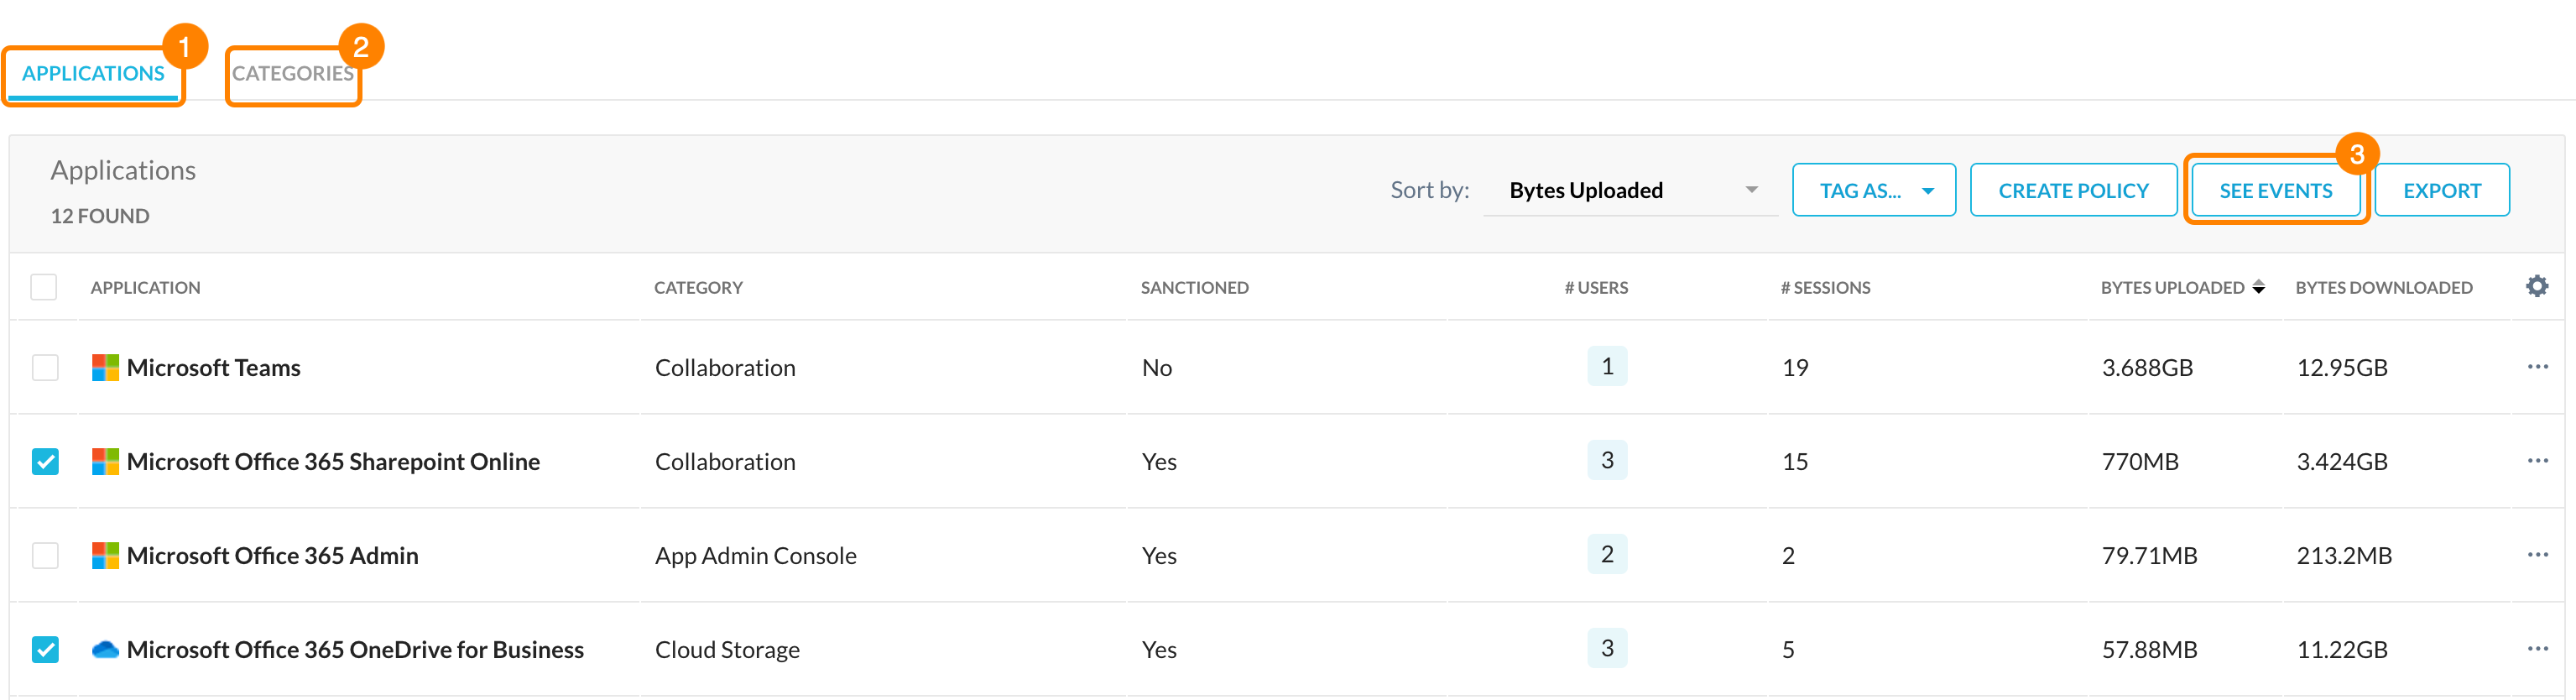Click the SEE EVENTS button
Screen dimensions: 2576x700
(x=2275, y=190)
